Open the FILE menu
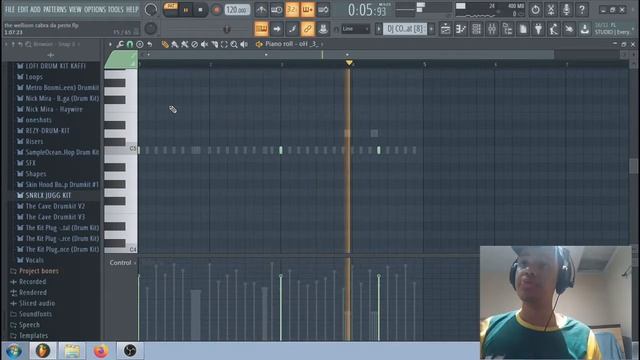 click(x=10, y=9)
